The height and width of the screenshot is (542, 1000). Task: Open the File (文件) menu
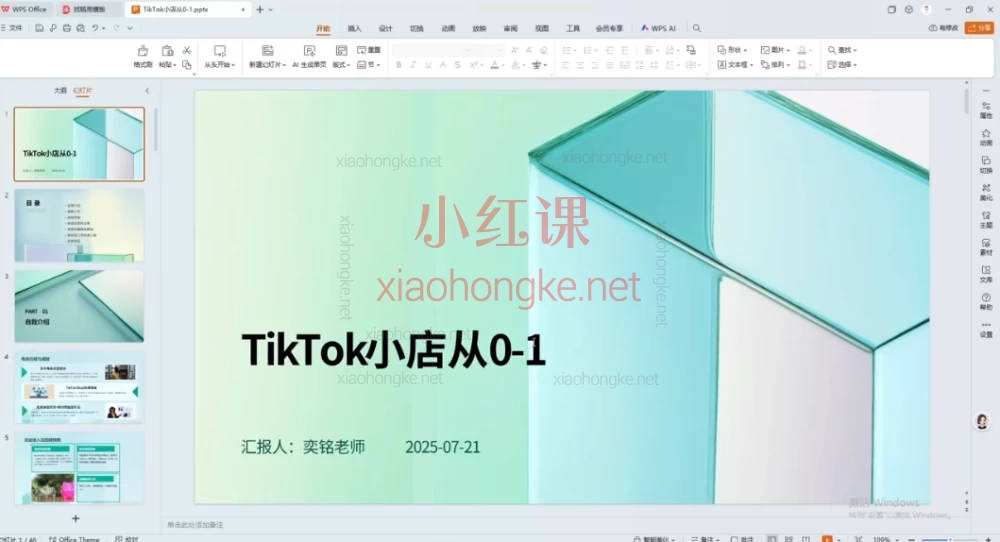tap(12, 28)
